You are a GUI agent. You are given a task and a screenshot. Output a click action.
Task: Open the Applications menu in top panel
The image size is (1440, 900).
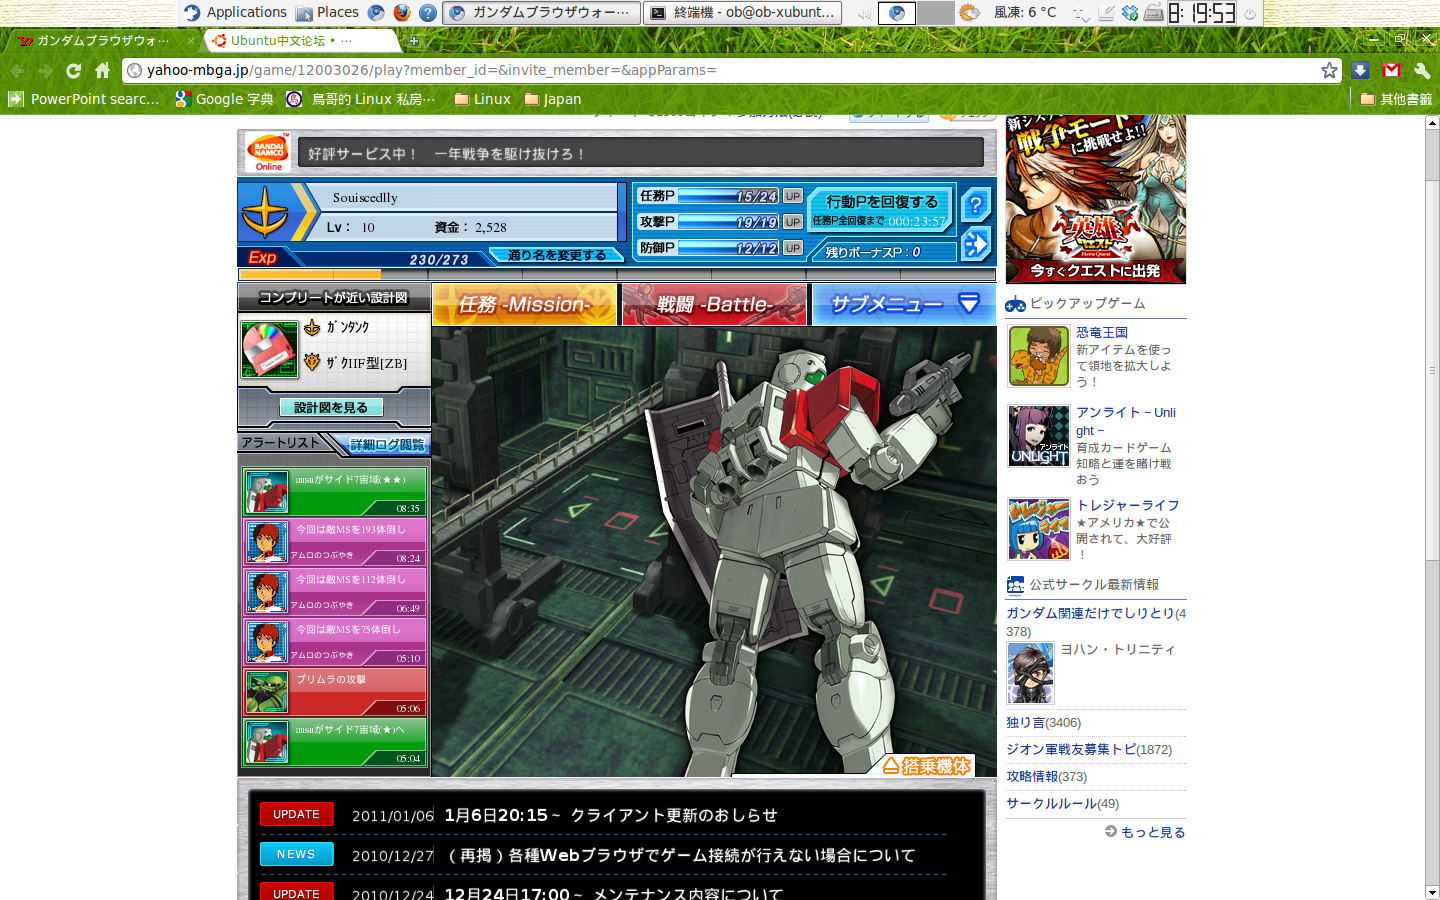235,12
